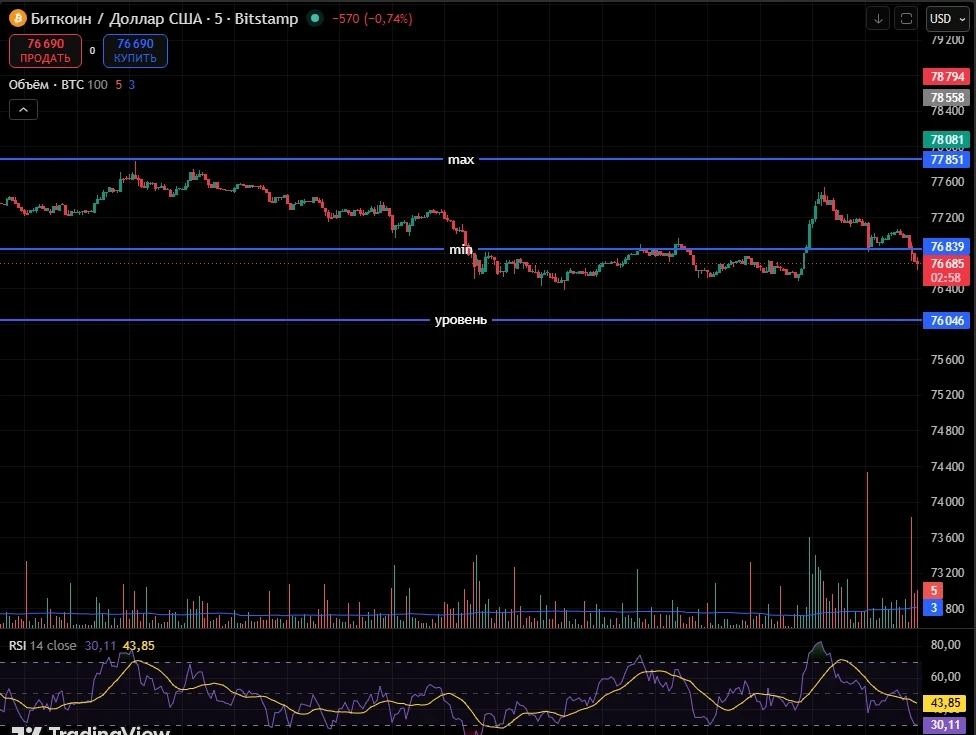The width and height of the screenshot is (976, 735).
Task: Click the current price label 76 685
Action: [946, 270]
